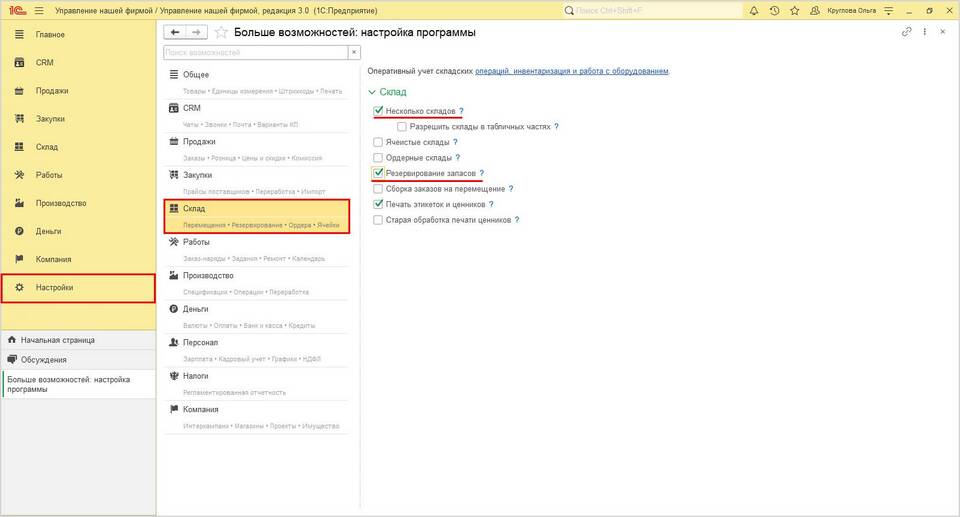Viewport: 960px width, 517px height.
Task: Open history clock icon
Action: (774, 10)
